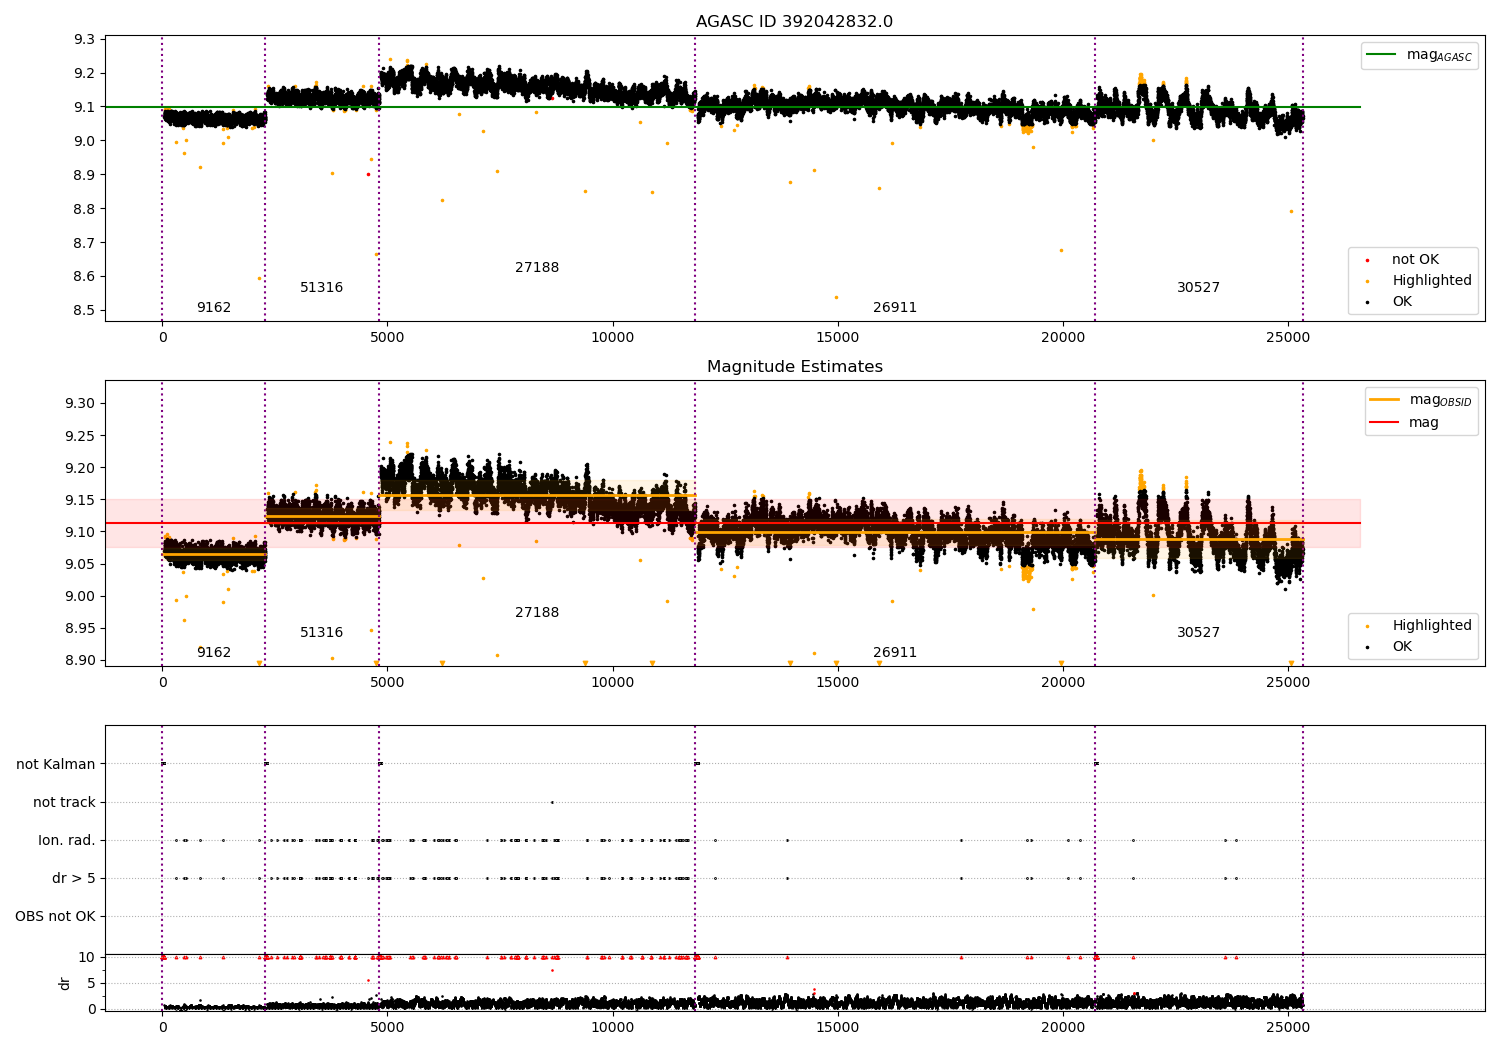Click the 'not Kalman' y-axis label
Viewport: 1500px width, 1050px height.
tap(56, 765)
